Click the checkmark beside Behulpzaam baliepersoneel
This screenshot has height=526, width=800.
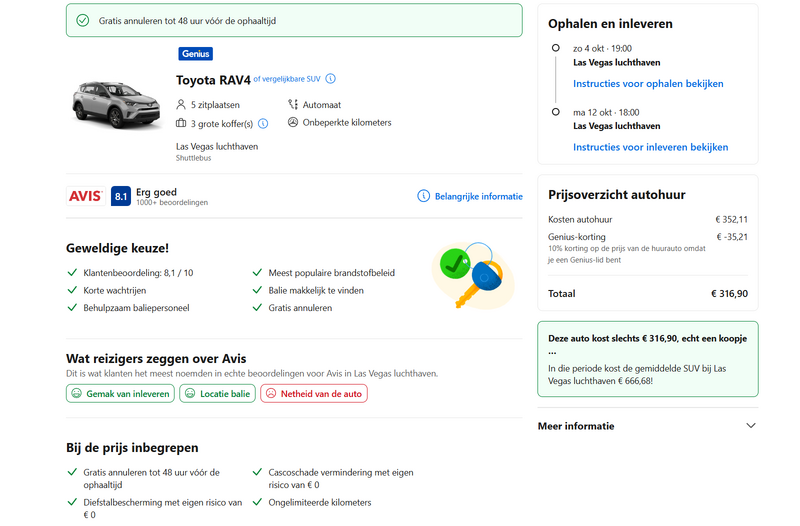(72, 308)
